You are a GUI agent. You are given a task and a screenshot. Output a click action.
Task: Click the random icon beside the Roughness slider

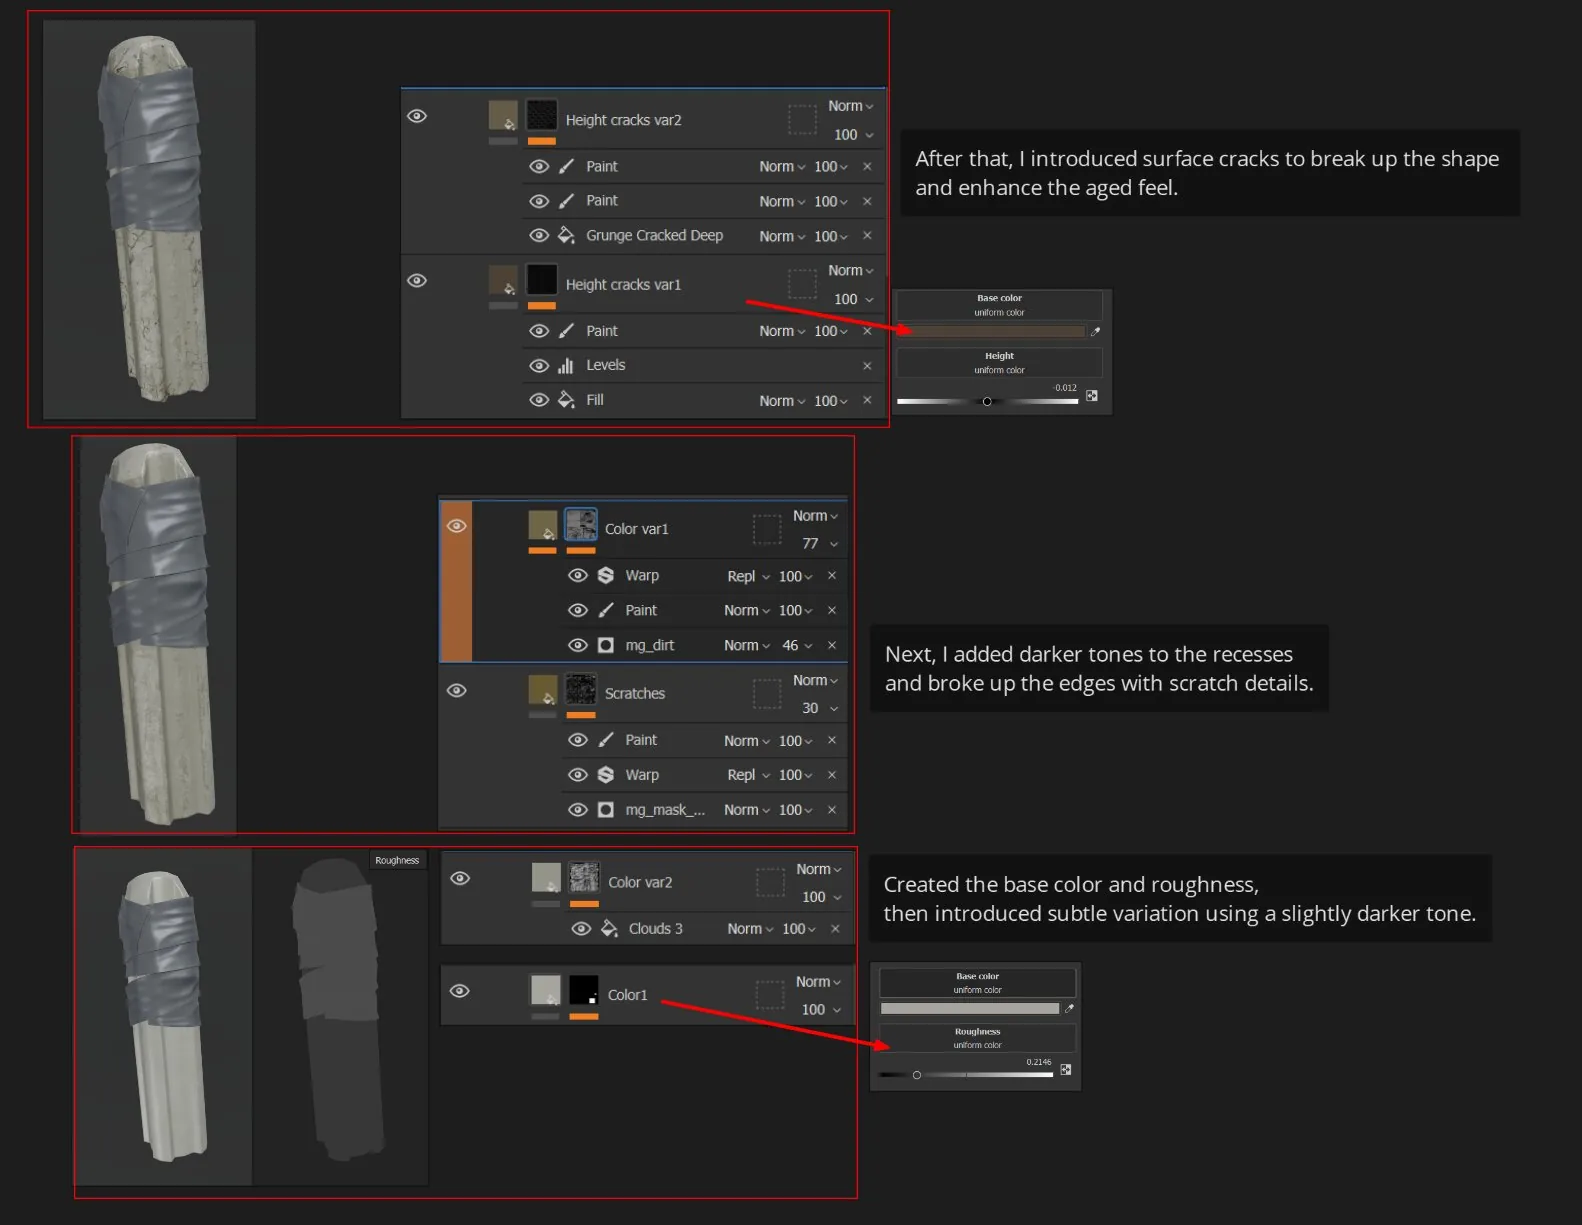tap(1066, 1070)
